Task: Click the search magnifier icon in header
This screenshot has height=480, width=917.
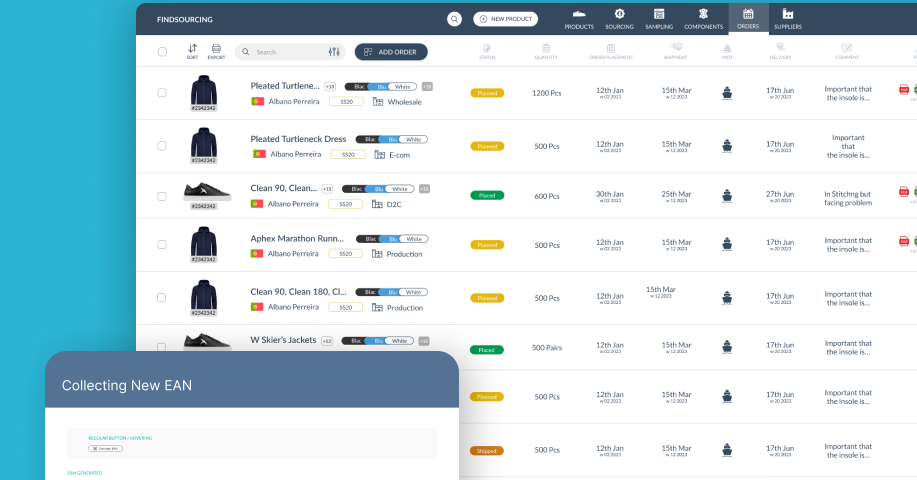Action: pos(454,19)
